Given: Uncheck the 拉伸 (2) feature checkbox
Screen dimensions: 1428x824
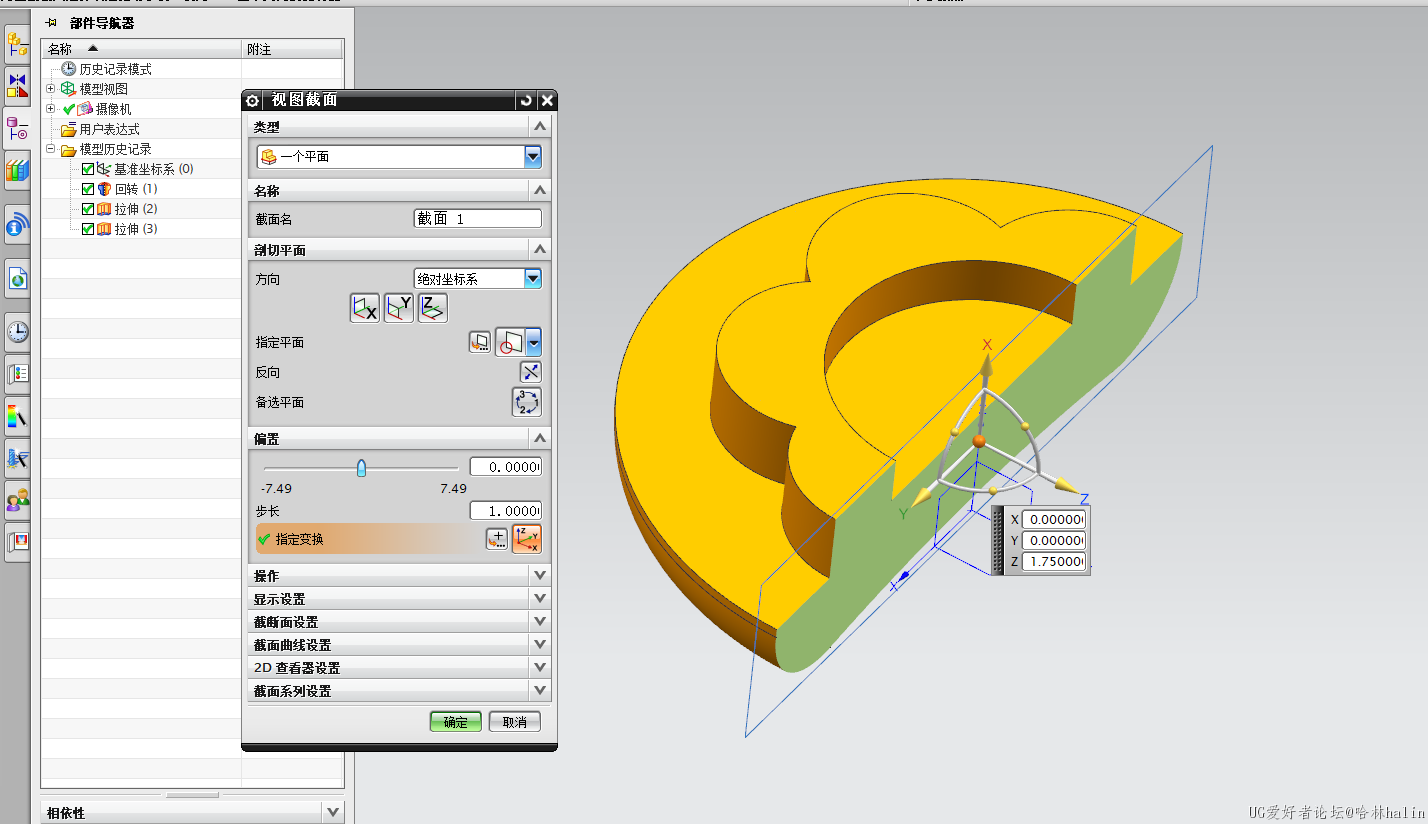Looking at the screenshot, I should coord(88,209).
